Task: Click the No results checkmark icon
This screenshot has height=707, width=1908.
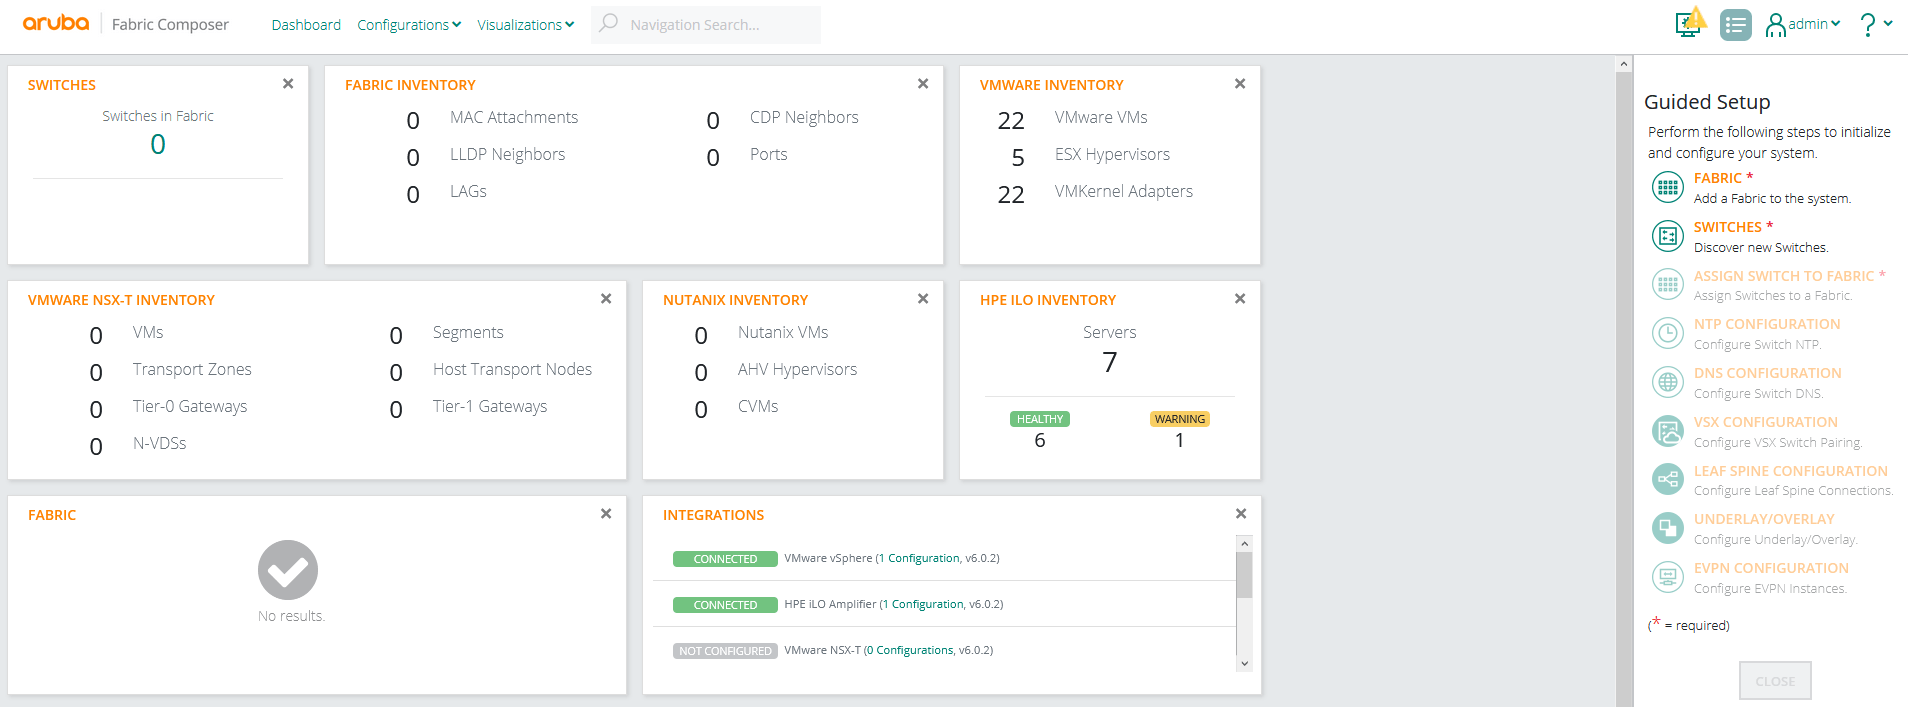Action: (288, 570)
